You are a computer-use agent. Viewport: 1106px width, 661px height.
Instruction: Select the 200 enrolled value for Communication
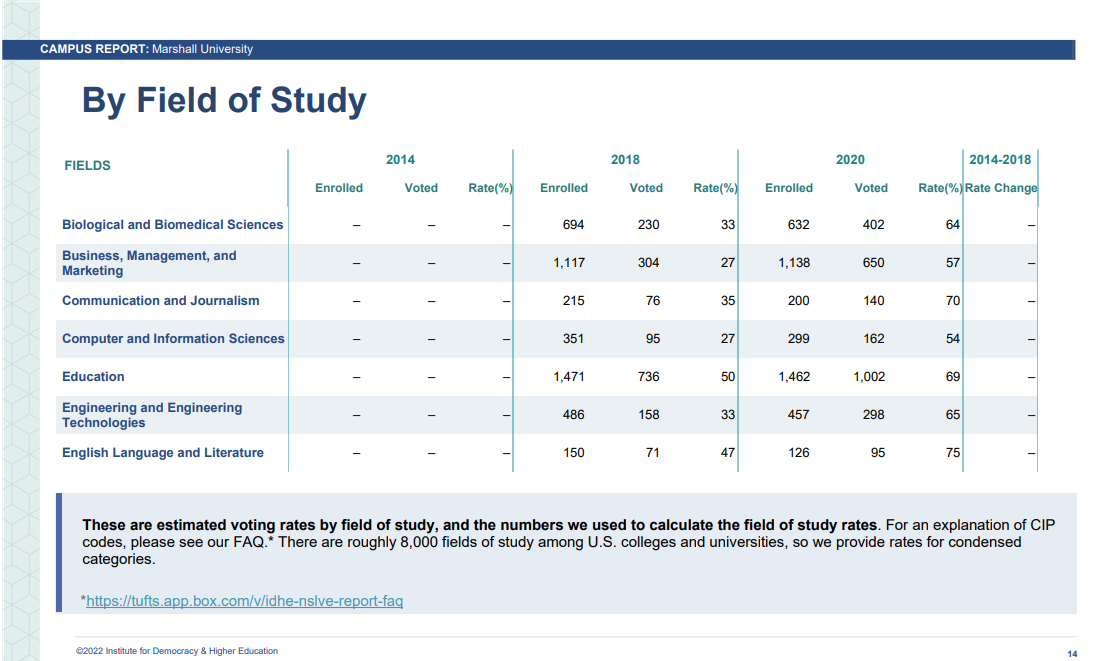tap(798, 301)
